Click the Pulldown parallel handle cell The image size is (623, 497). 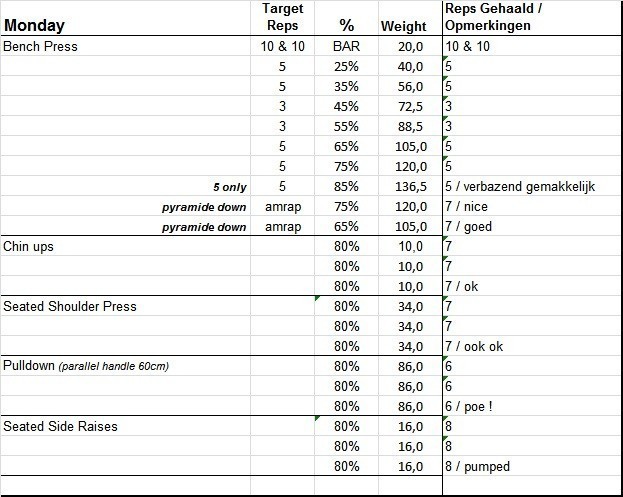(x=86, y=366)
